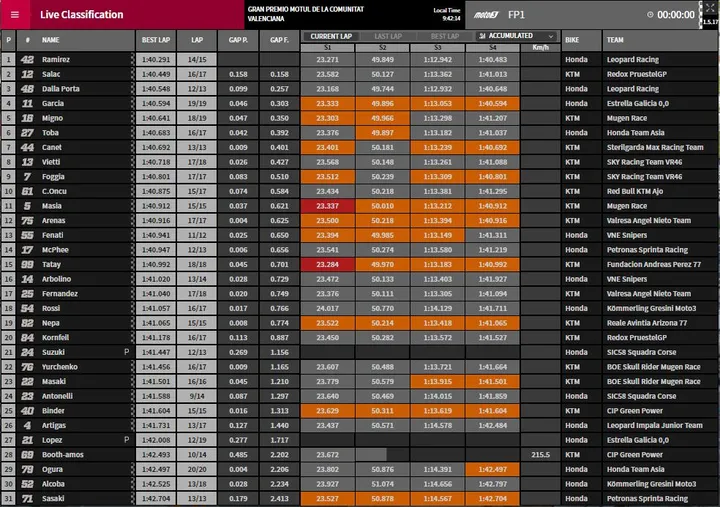Open the hamburger menu beside Live Classification
720x507 pixels.
(15, 15)
